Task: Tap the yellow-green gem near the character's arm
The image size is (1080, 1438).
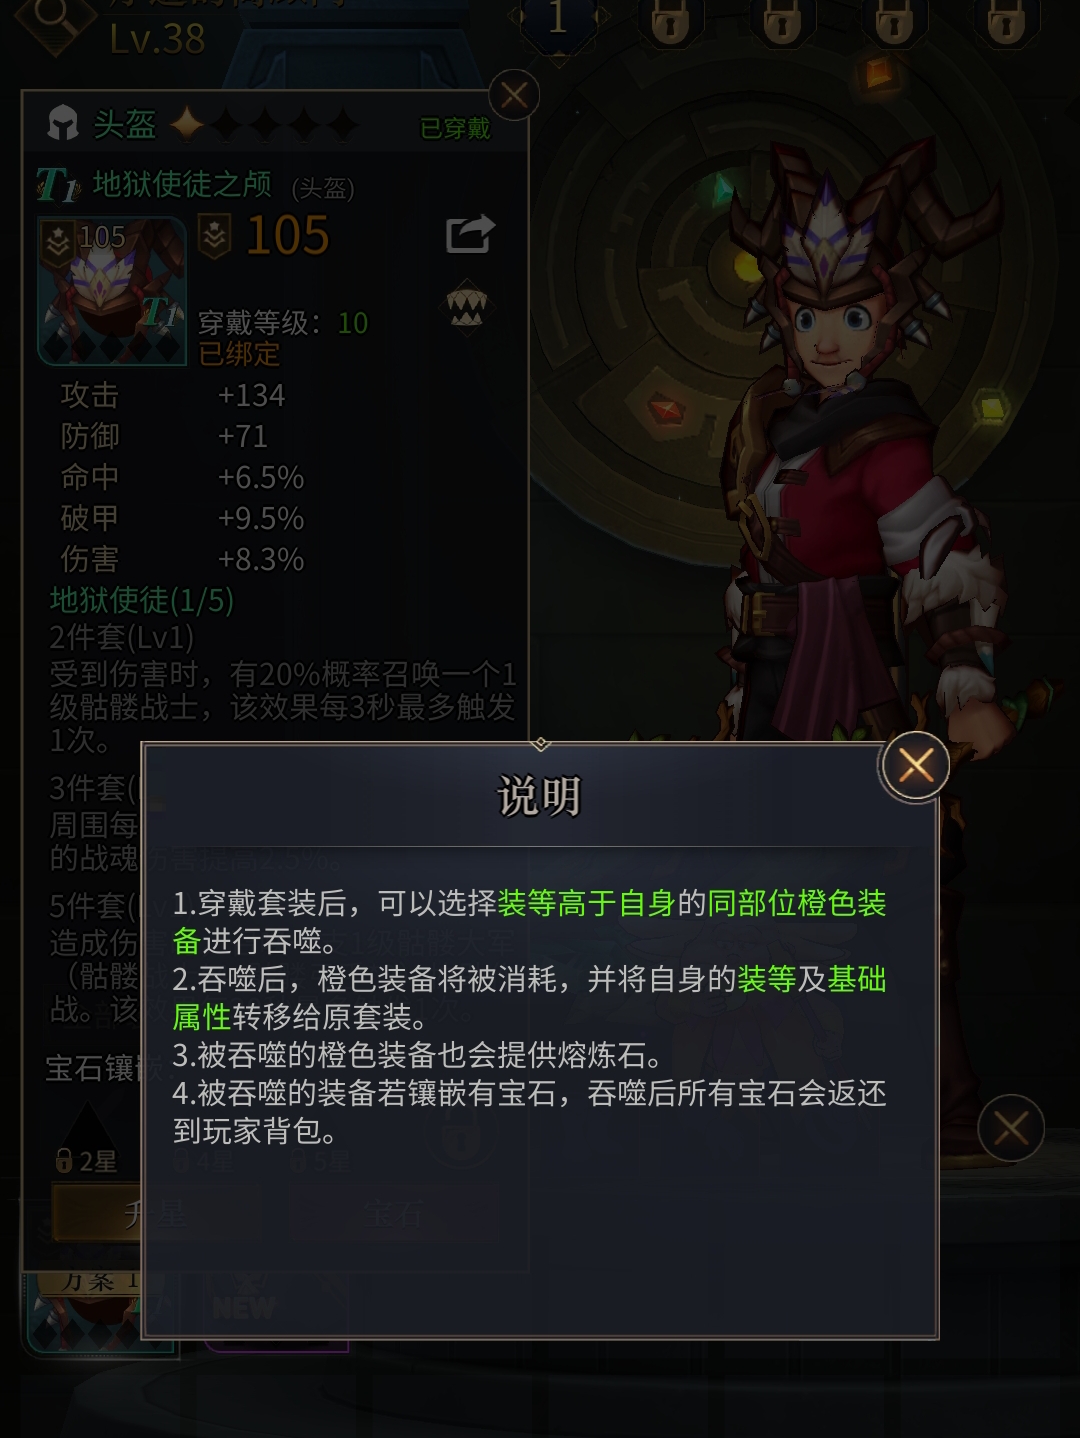Action: coord(991,408)
